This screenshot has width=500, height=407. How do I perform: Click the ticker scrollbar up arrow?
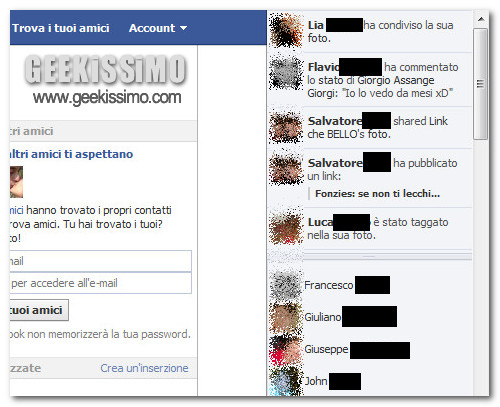tap(481, 19)
